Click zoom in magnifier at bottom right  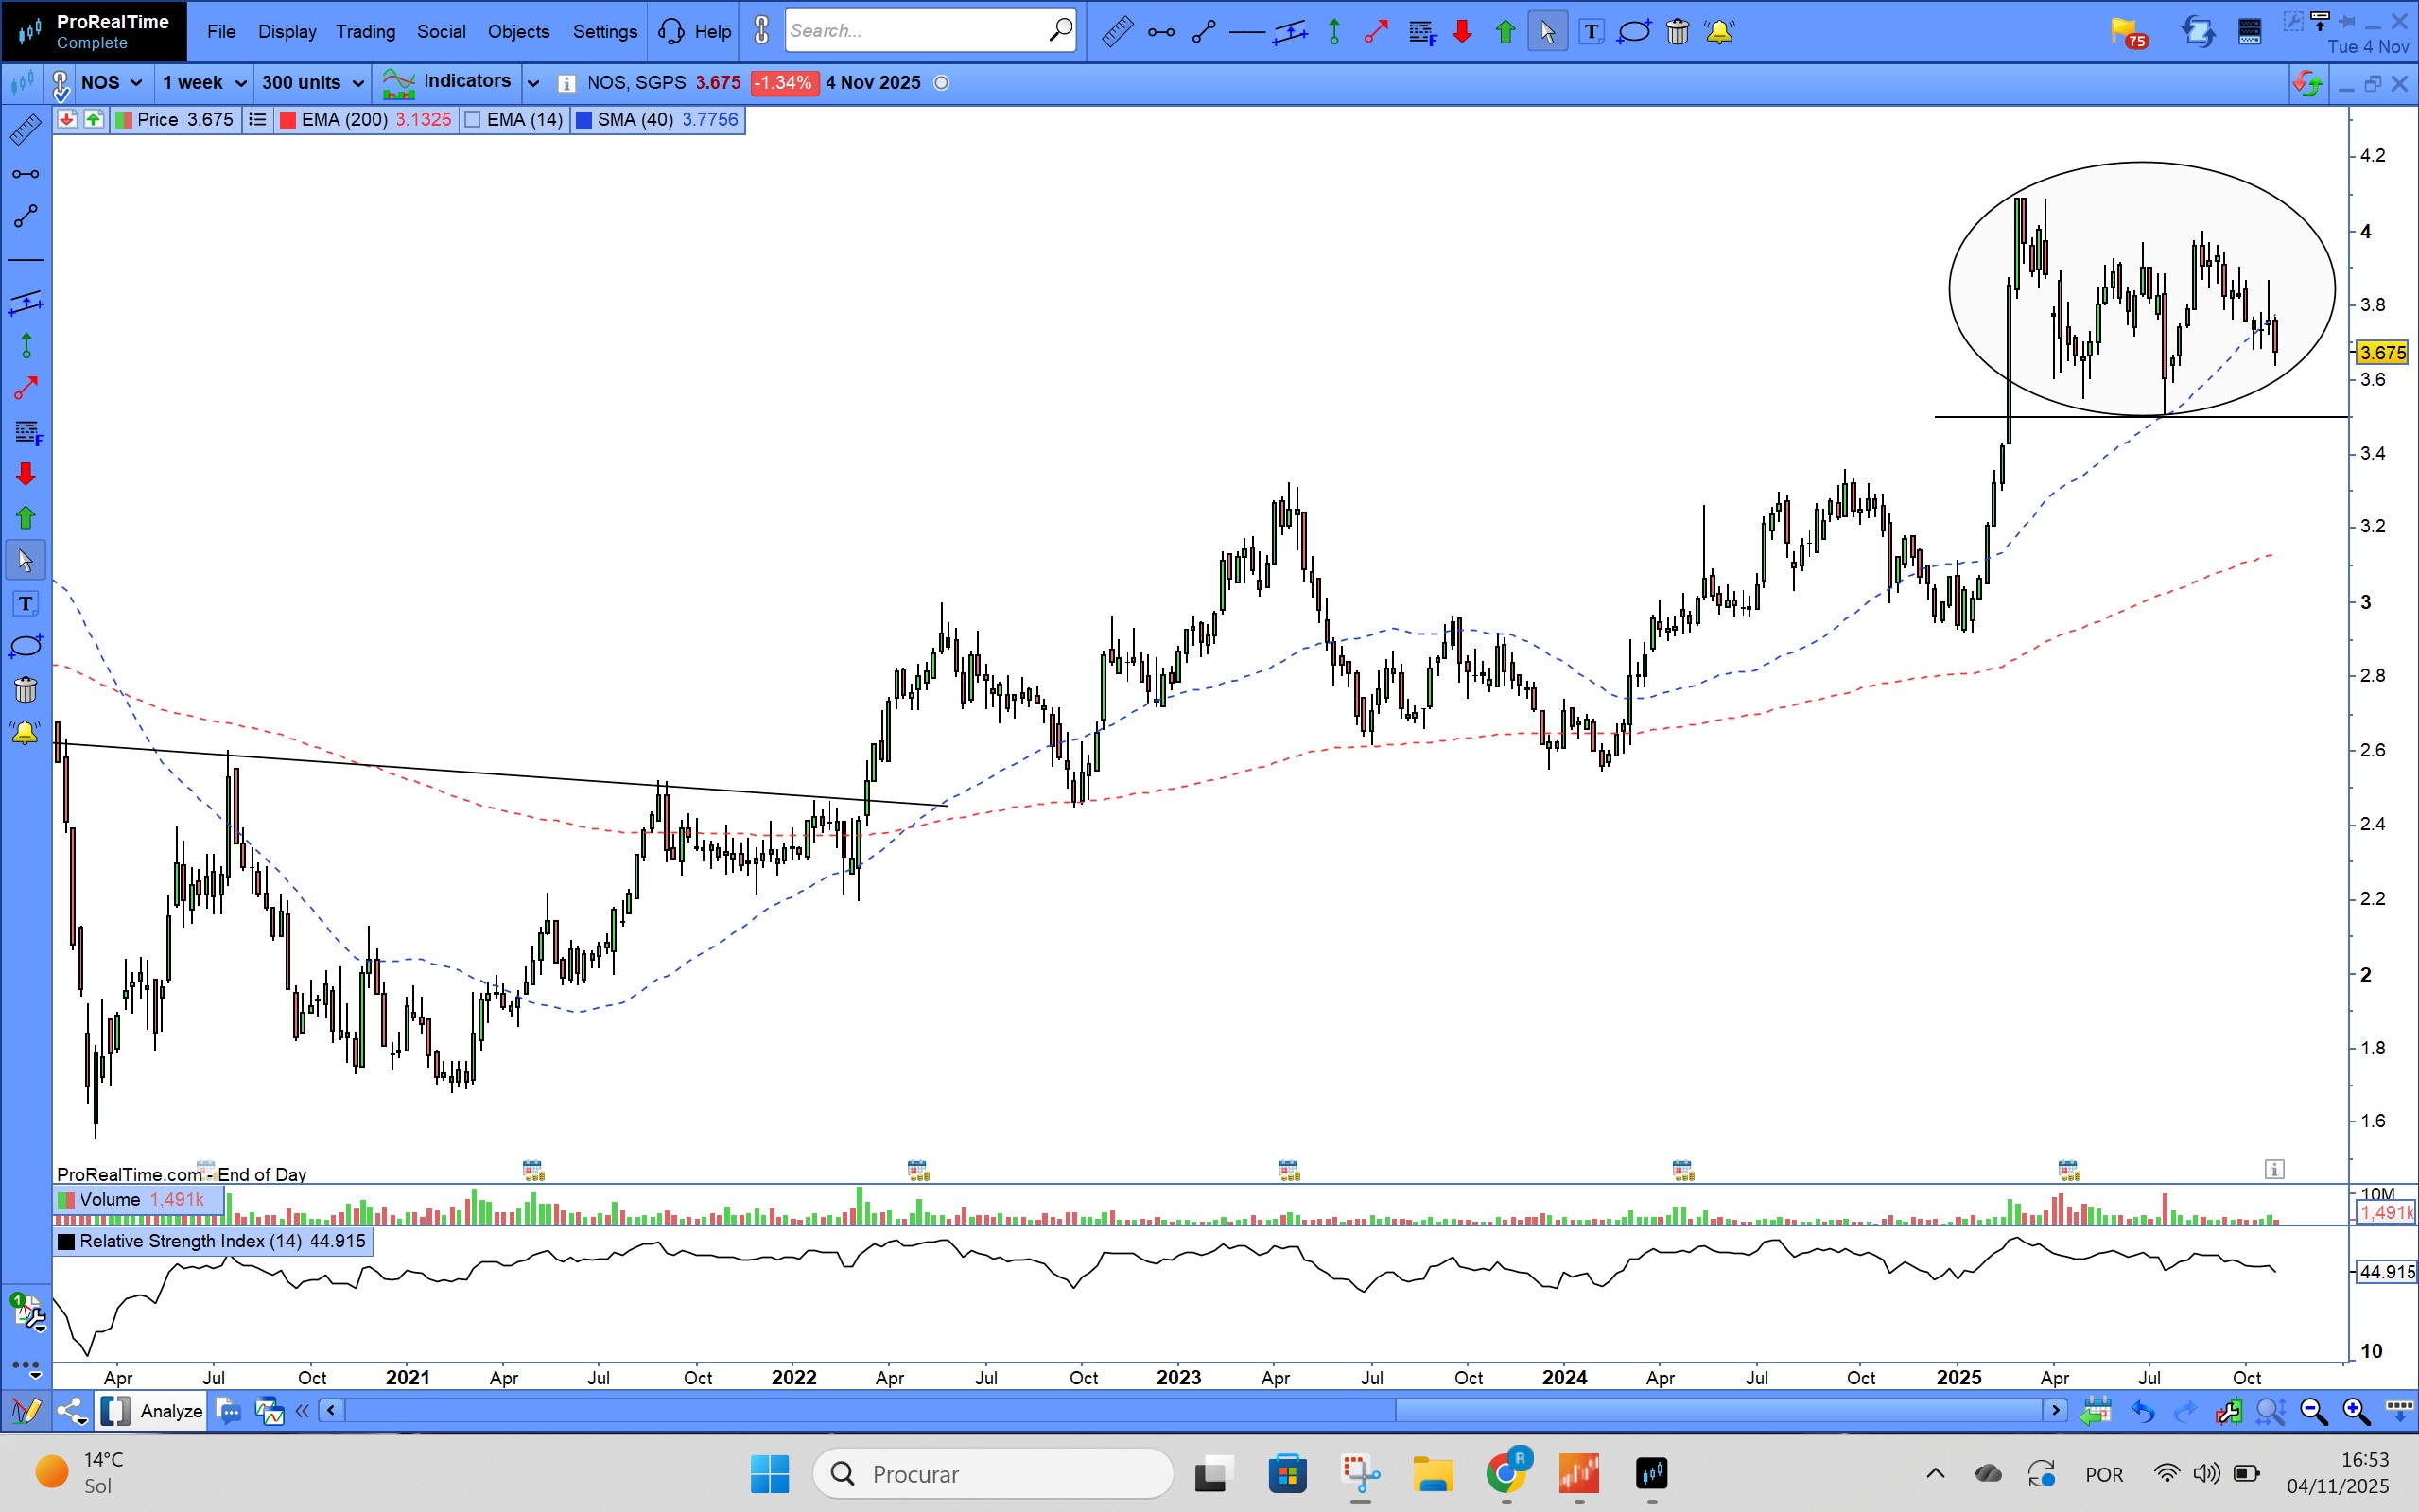tap(2355, 1411)
